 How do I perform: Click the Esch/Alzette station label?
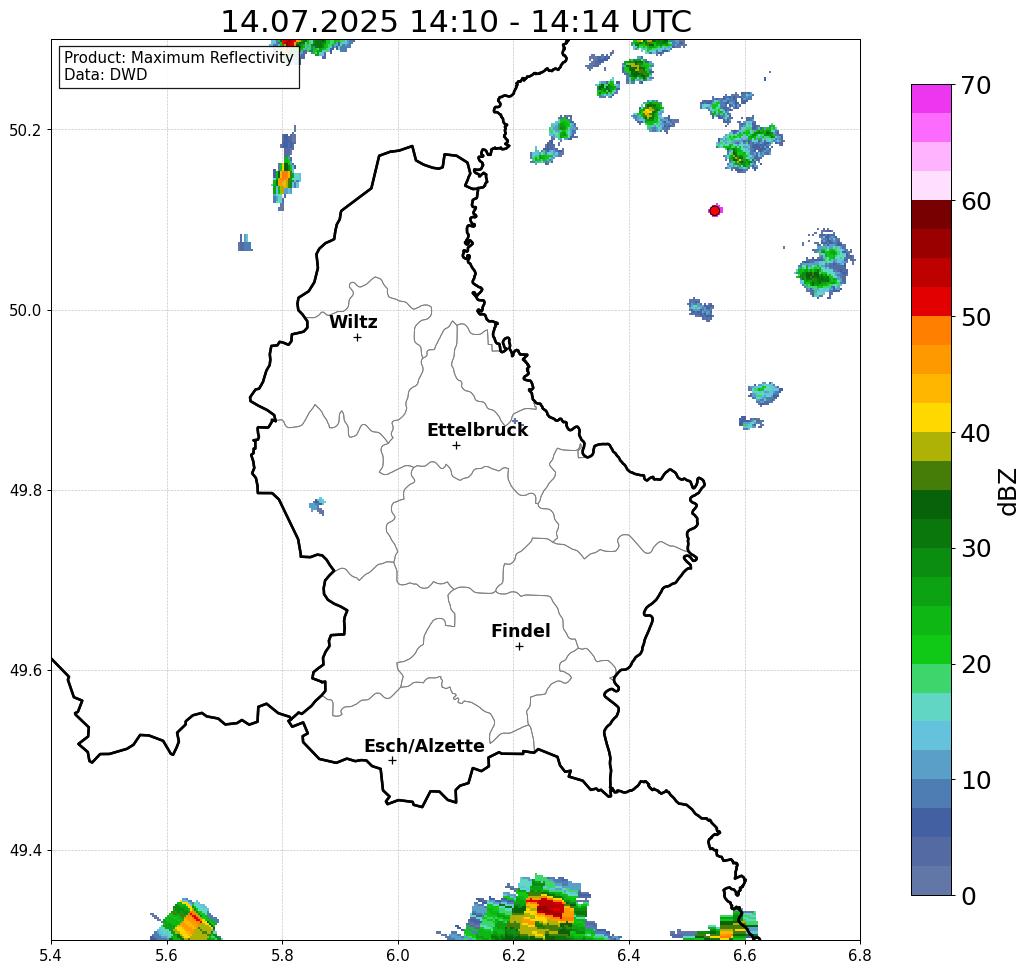(x=424, y=746)
